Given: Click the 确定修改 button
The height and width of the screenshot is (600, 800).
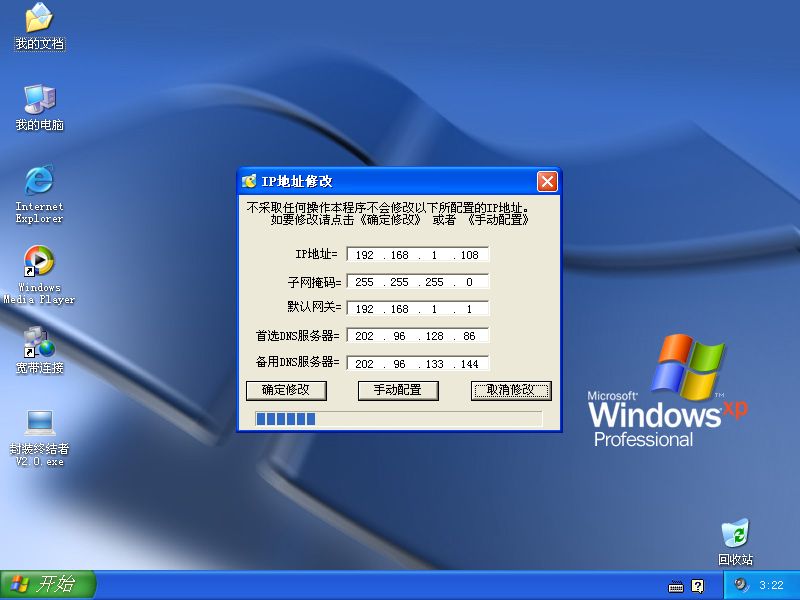Looking at the screenshot, I should (x=286, y=390).
